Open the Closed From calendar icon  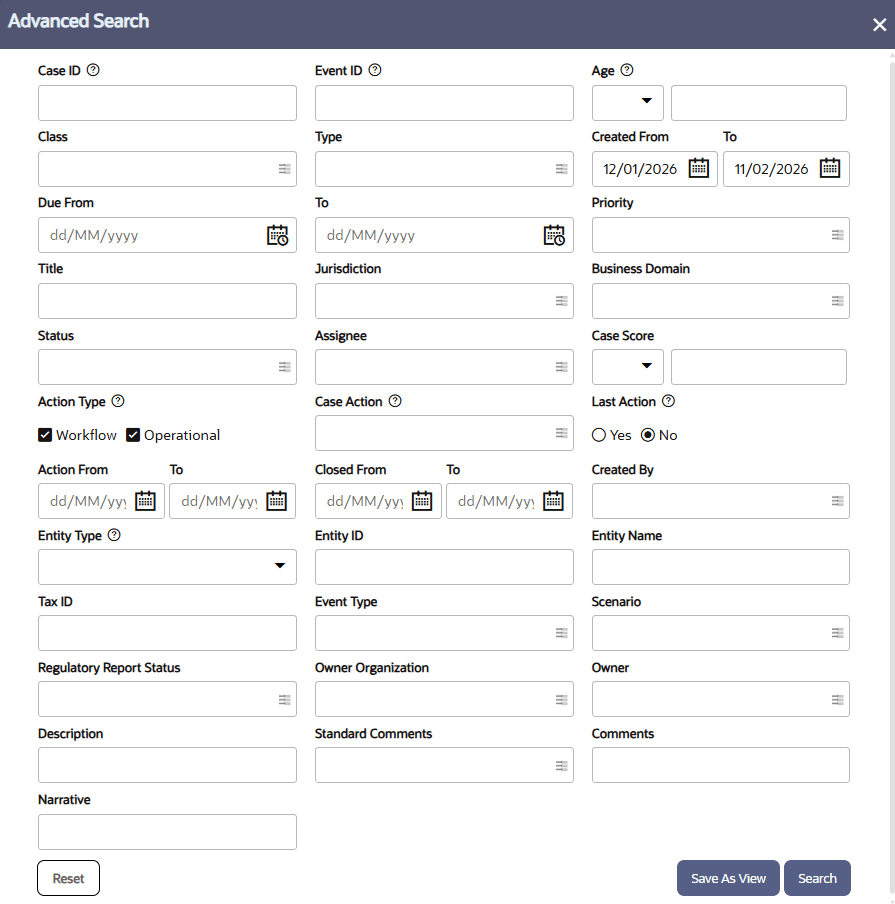coord(422,501)
